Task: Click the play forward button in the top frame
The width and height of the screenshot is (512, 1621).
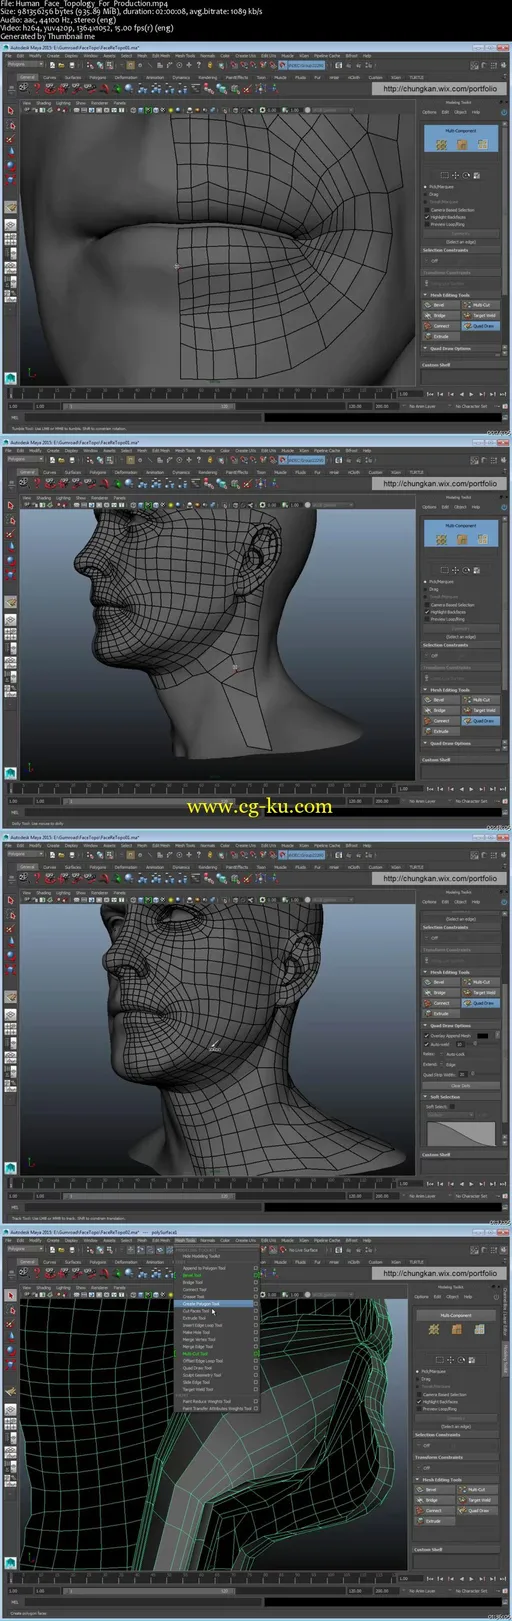Action: [472, 394]
